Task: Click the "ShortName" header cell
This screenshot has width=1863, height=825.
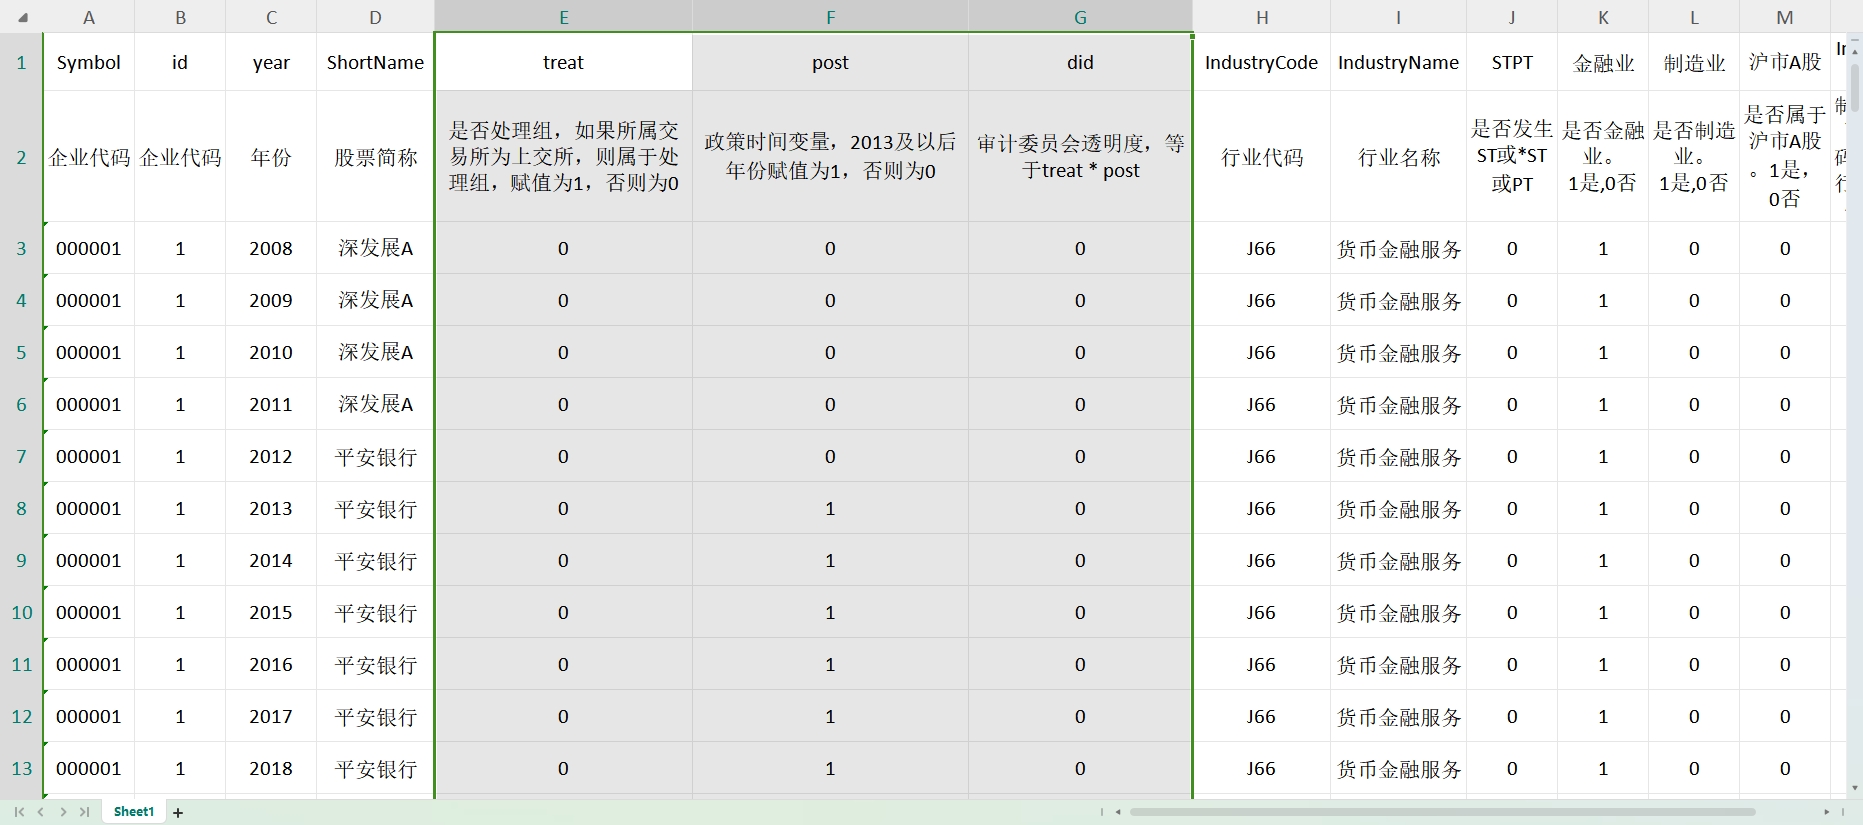Action: 375,62
